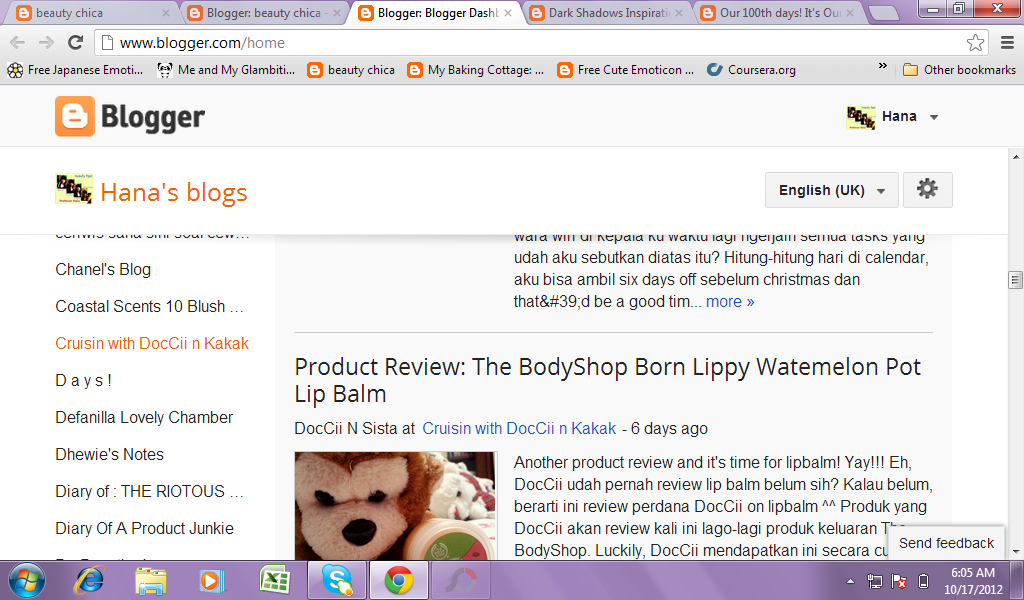Screen dimensions: 1024x600
Task: Click the teddy bear post thumbnail
Action: click(395, 505)
